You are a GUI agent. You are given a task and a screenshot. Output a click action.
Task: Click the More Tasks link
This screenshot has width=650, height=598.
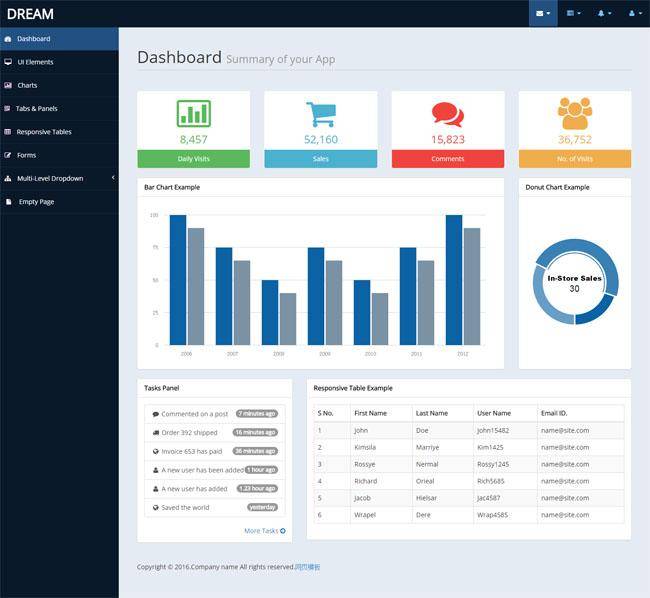264,531
